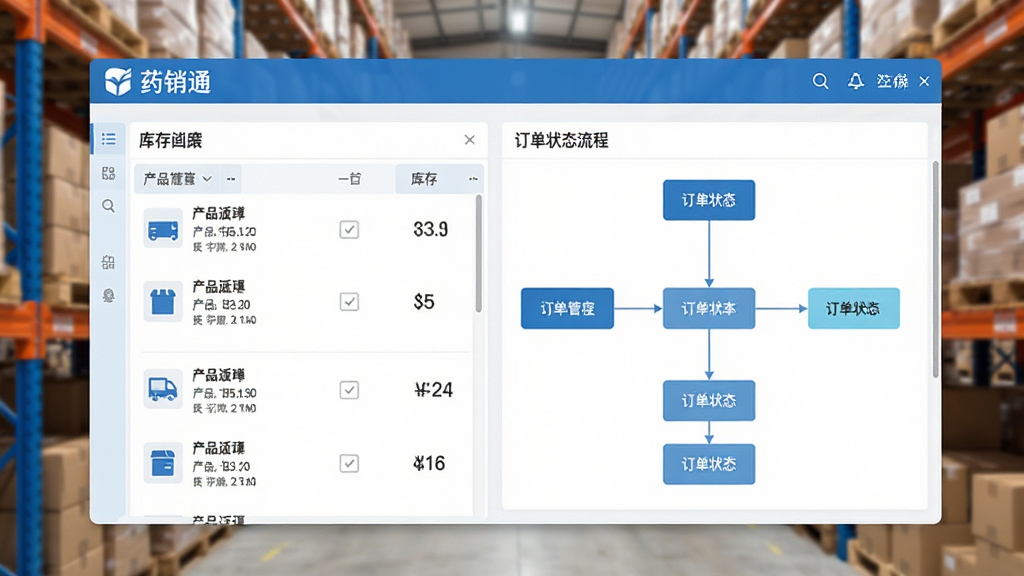
Task: Click the ¥24 stock value
Action: click(x=434, y=390)
